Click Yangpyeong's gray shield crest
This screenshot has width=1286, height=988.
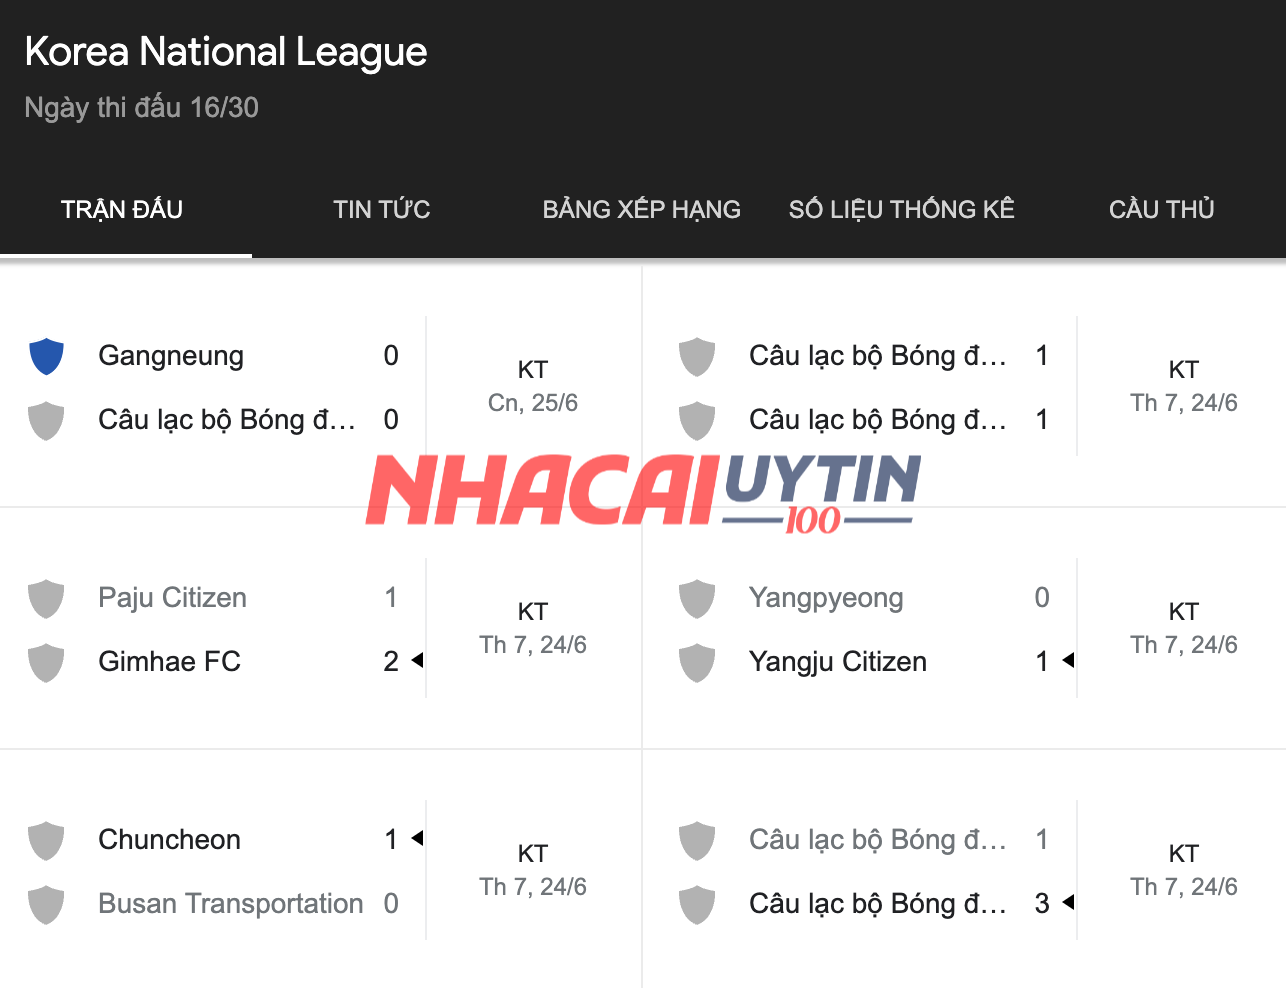[x=697, y=598]
